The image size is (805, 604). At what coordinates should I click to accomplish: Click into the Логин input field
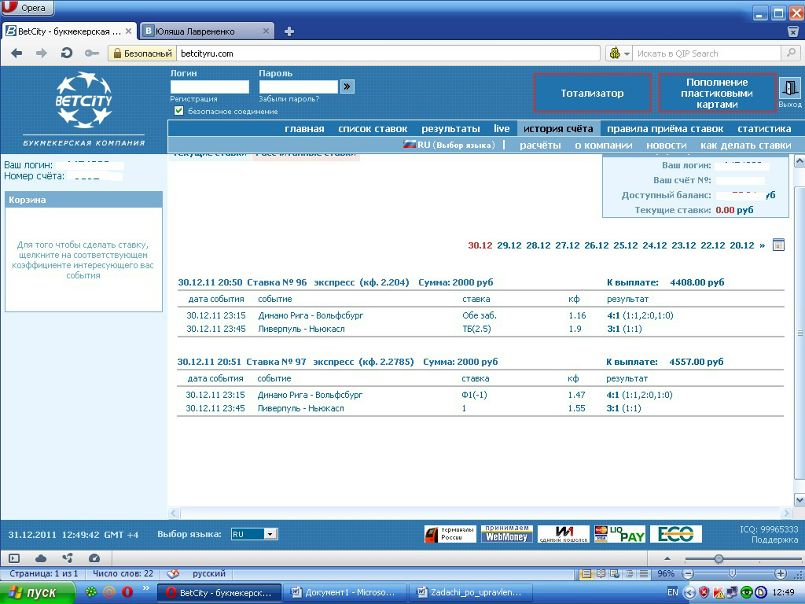209,87
